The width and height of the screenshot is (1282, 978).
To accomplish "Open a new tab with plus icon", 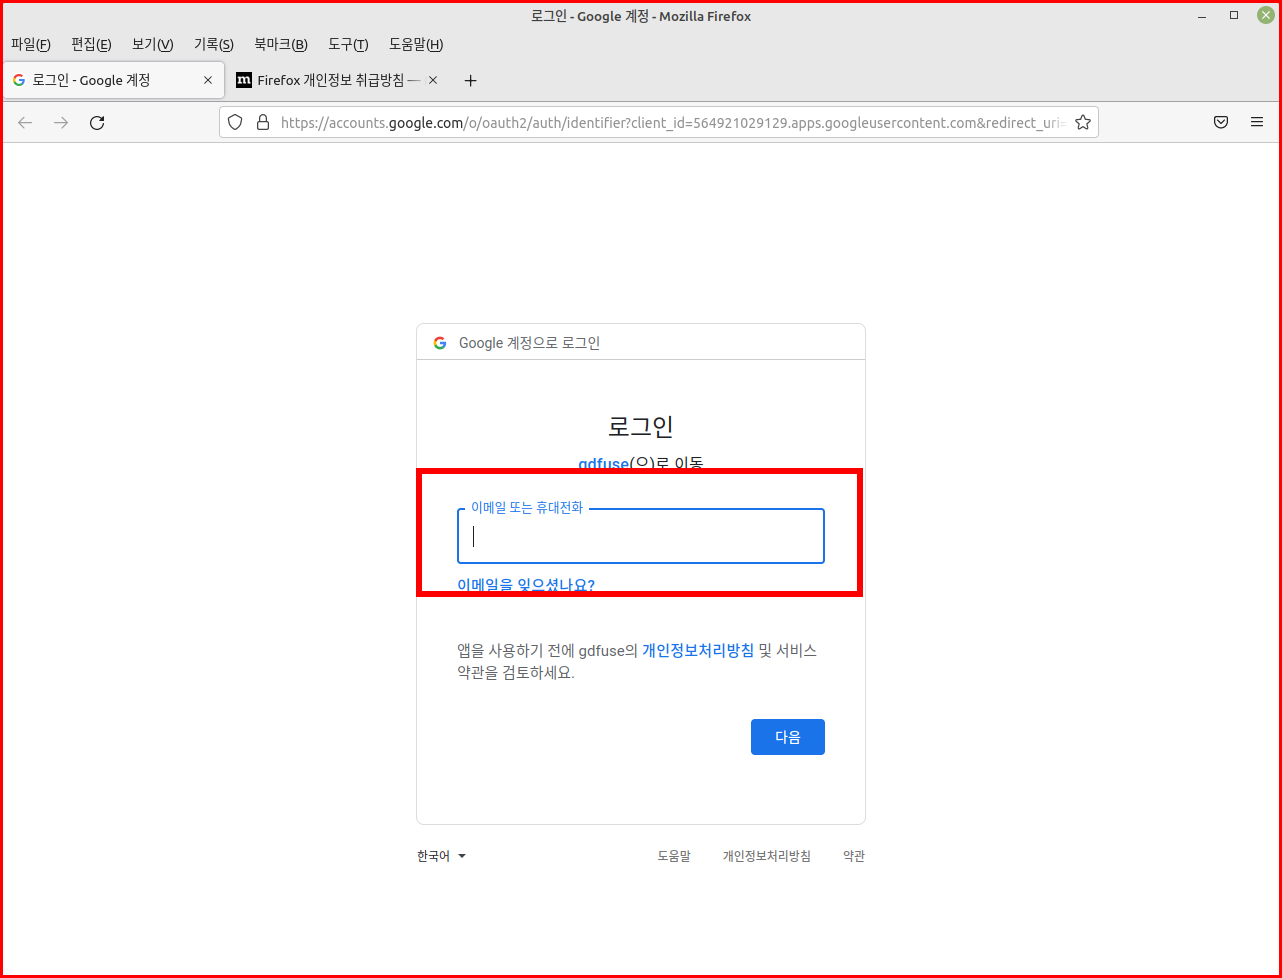I will coord(471,81).
